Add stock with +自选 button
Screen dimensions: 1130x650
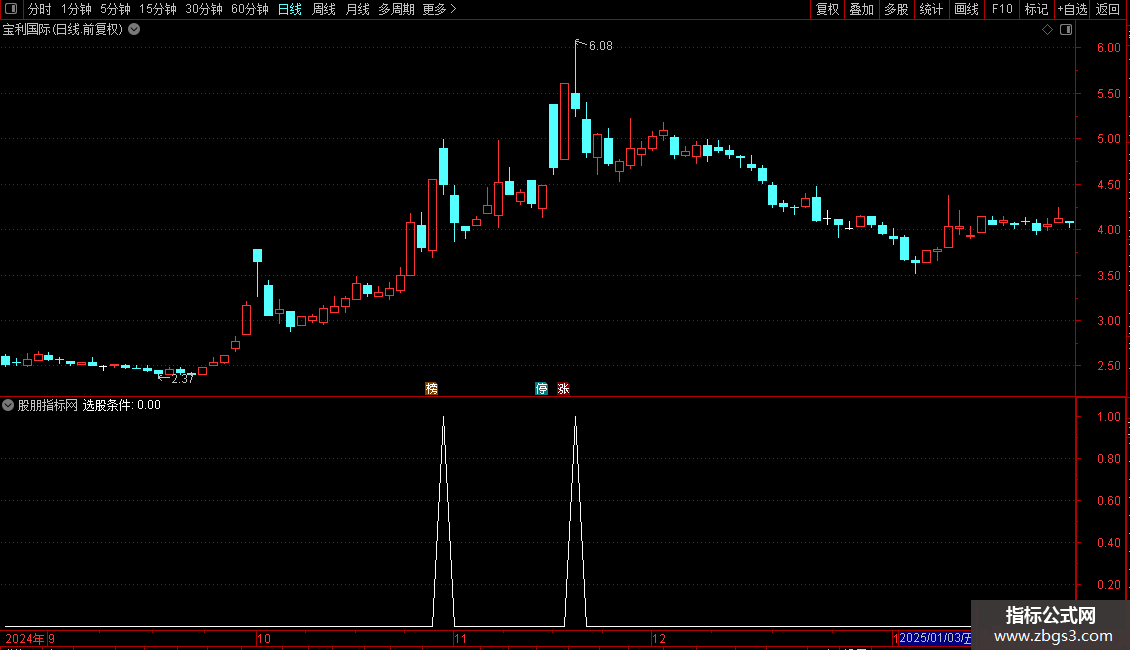[1072, 9]
